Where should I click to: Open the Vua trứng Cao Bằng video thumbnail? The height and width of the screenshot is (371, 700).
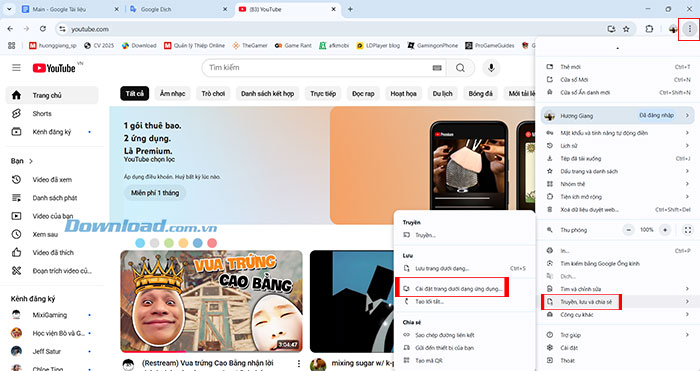[x=211, y=301]
